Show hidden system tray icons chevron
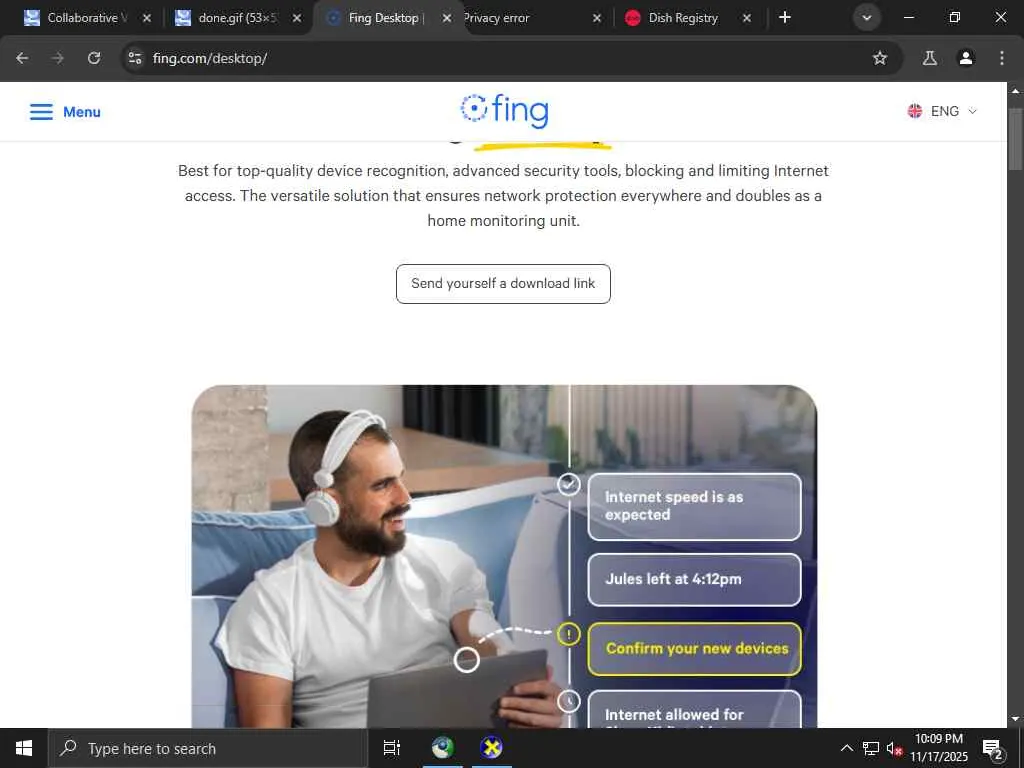This screenshot has height=768, width=1024. coord(846,748)
